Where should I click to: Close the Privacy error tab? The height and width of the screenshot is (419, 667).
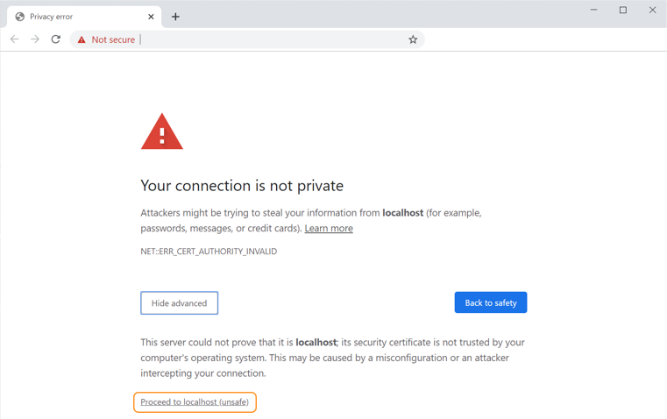151,17
